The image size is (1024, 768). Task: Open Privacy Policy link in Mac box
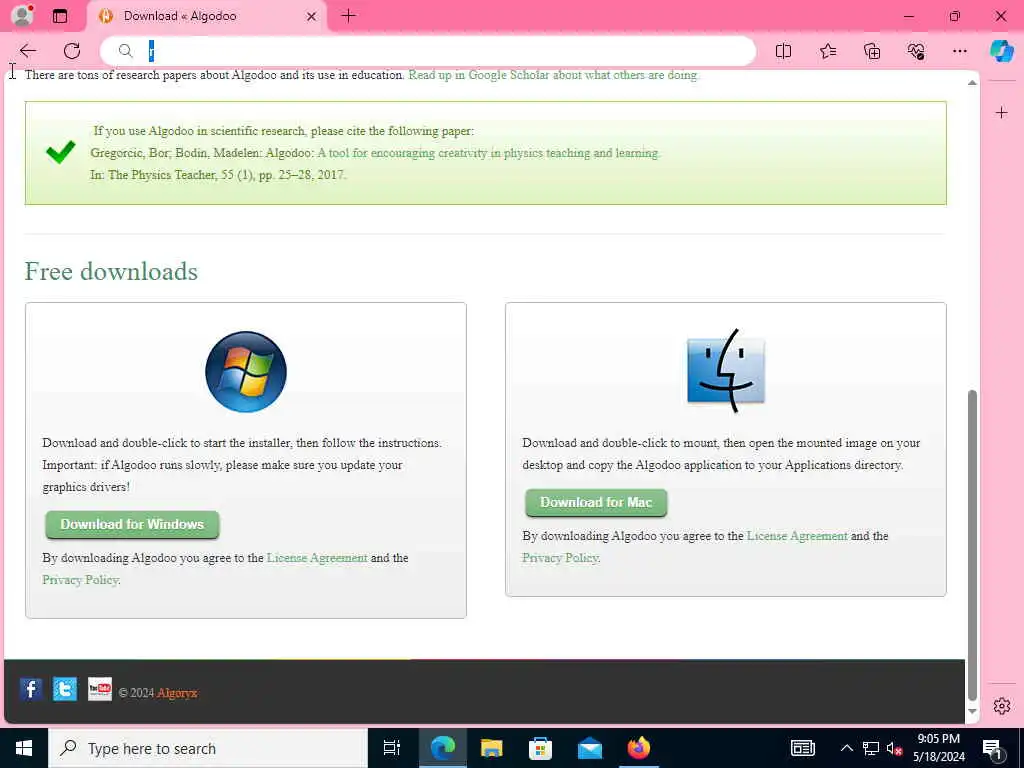(560, 558)
